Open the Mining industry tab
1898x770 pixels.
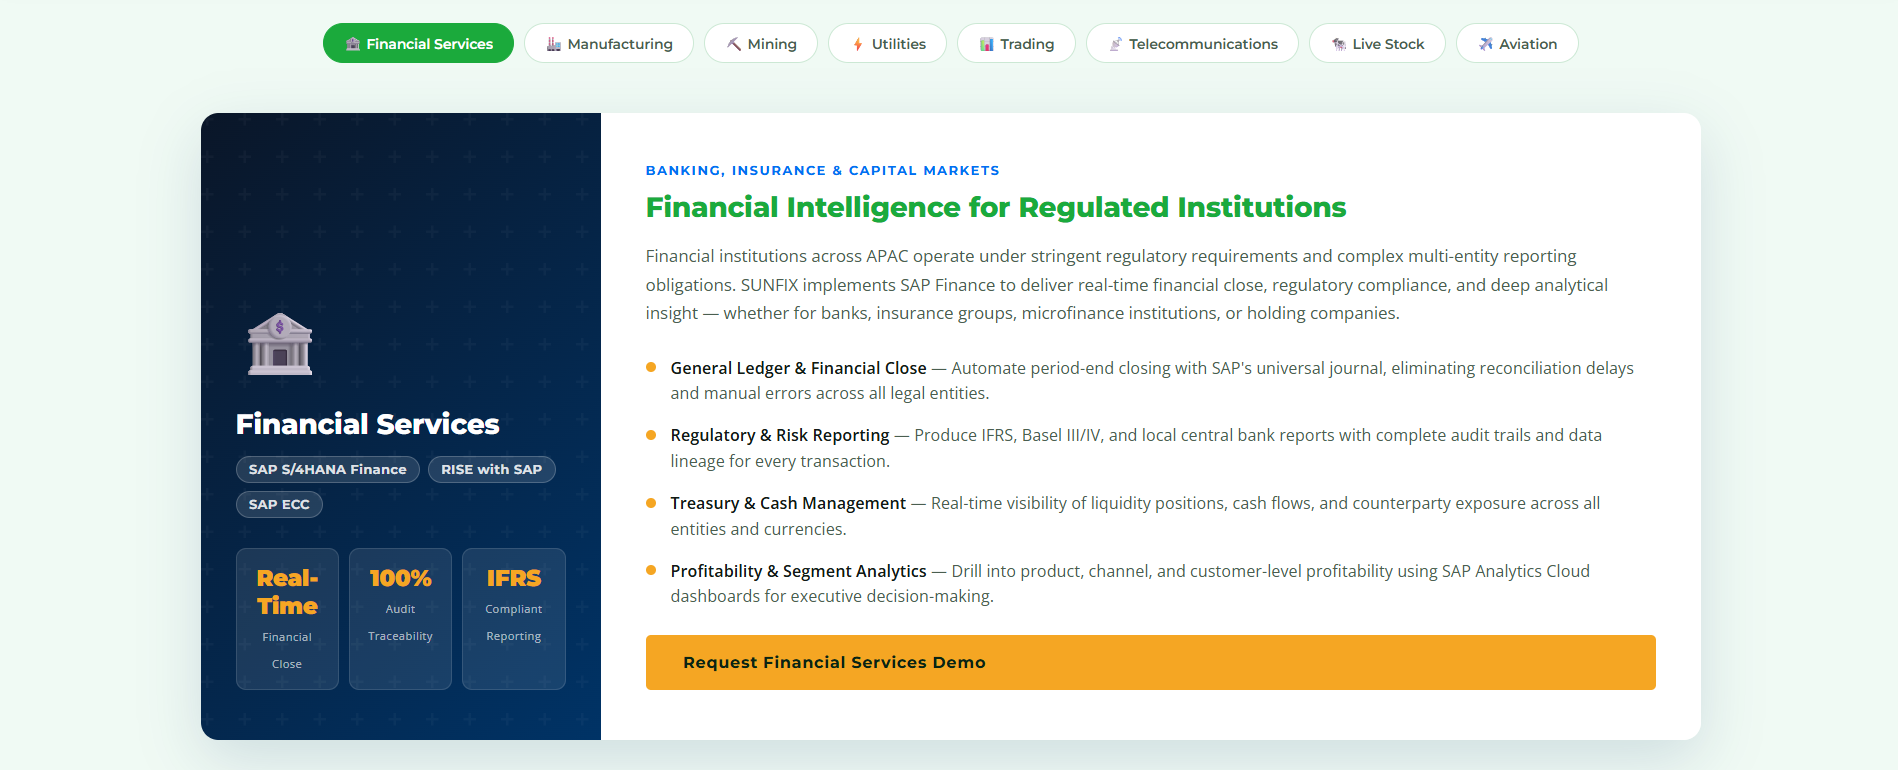(761, 43)
